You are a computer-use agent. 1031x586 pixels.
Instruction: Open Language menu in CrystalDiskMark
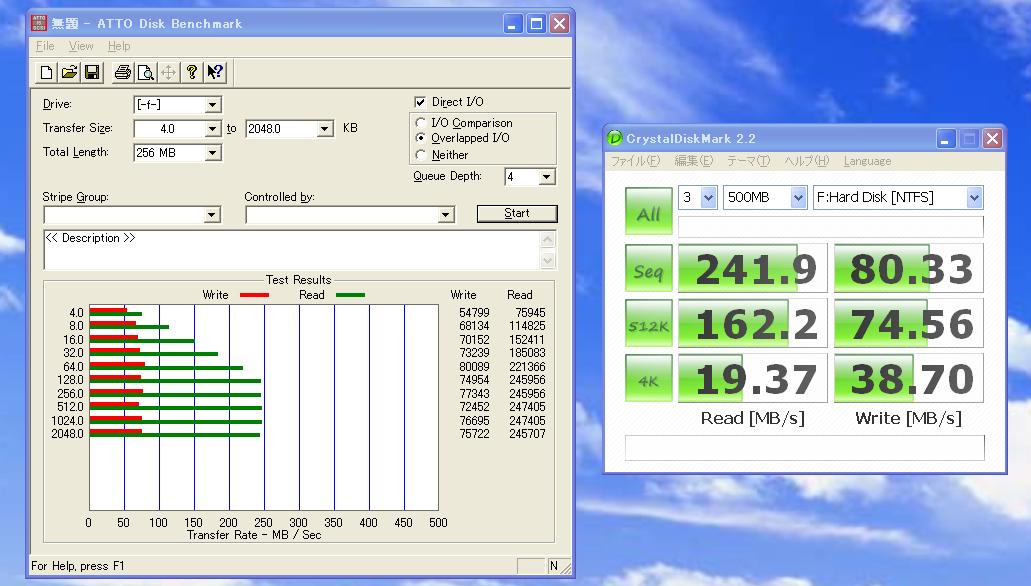click(x=867, y=161)
